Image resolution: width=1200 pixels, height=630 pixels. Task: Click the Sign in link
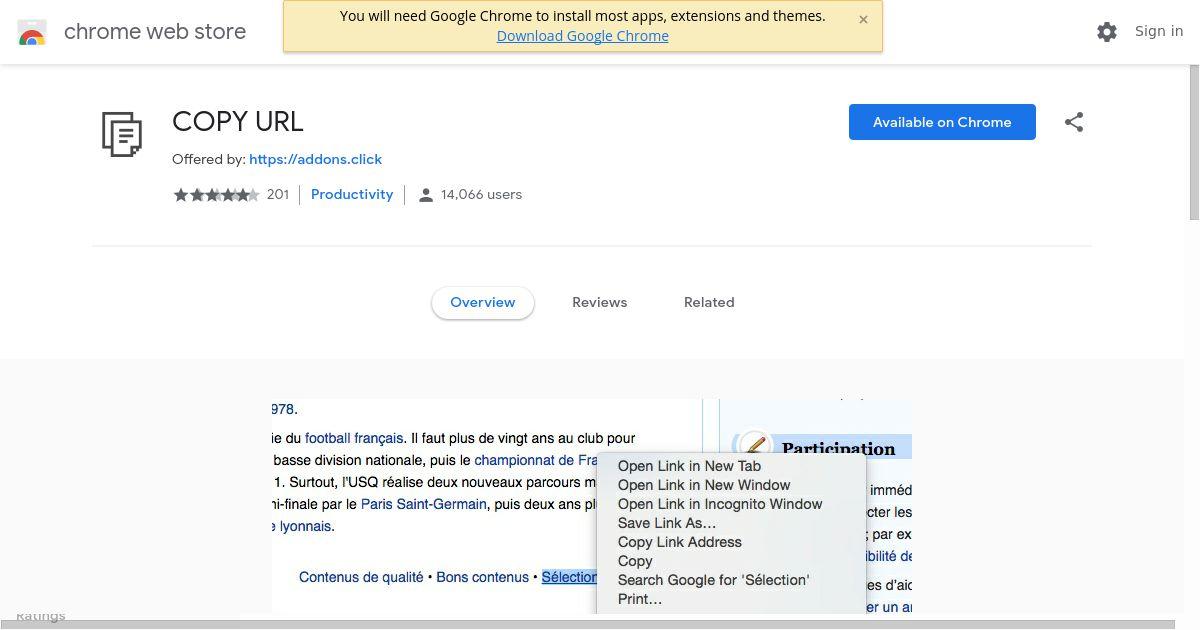click(1159, 31)
